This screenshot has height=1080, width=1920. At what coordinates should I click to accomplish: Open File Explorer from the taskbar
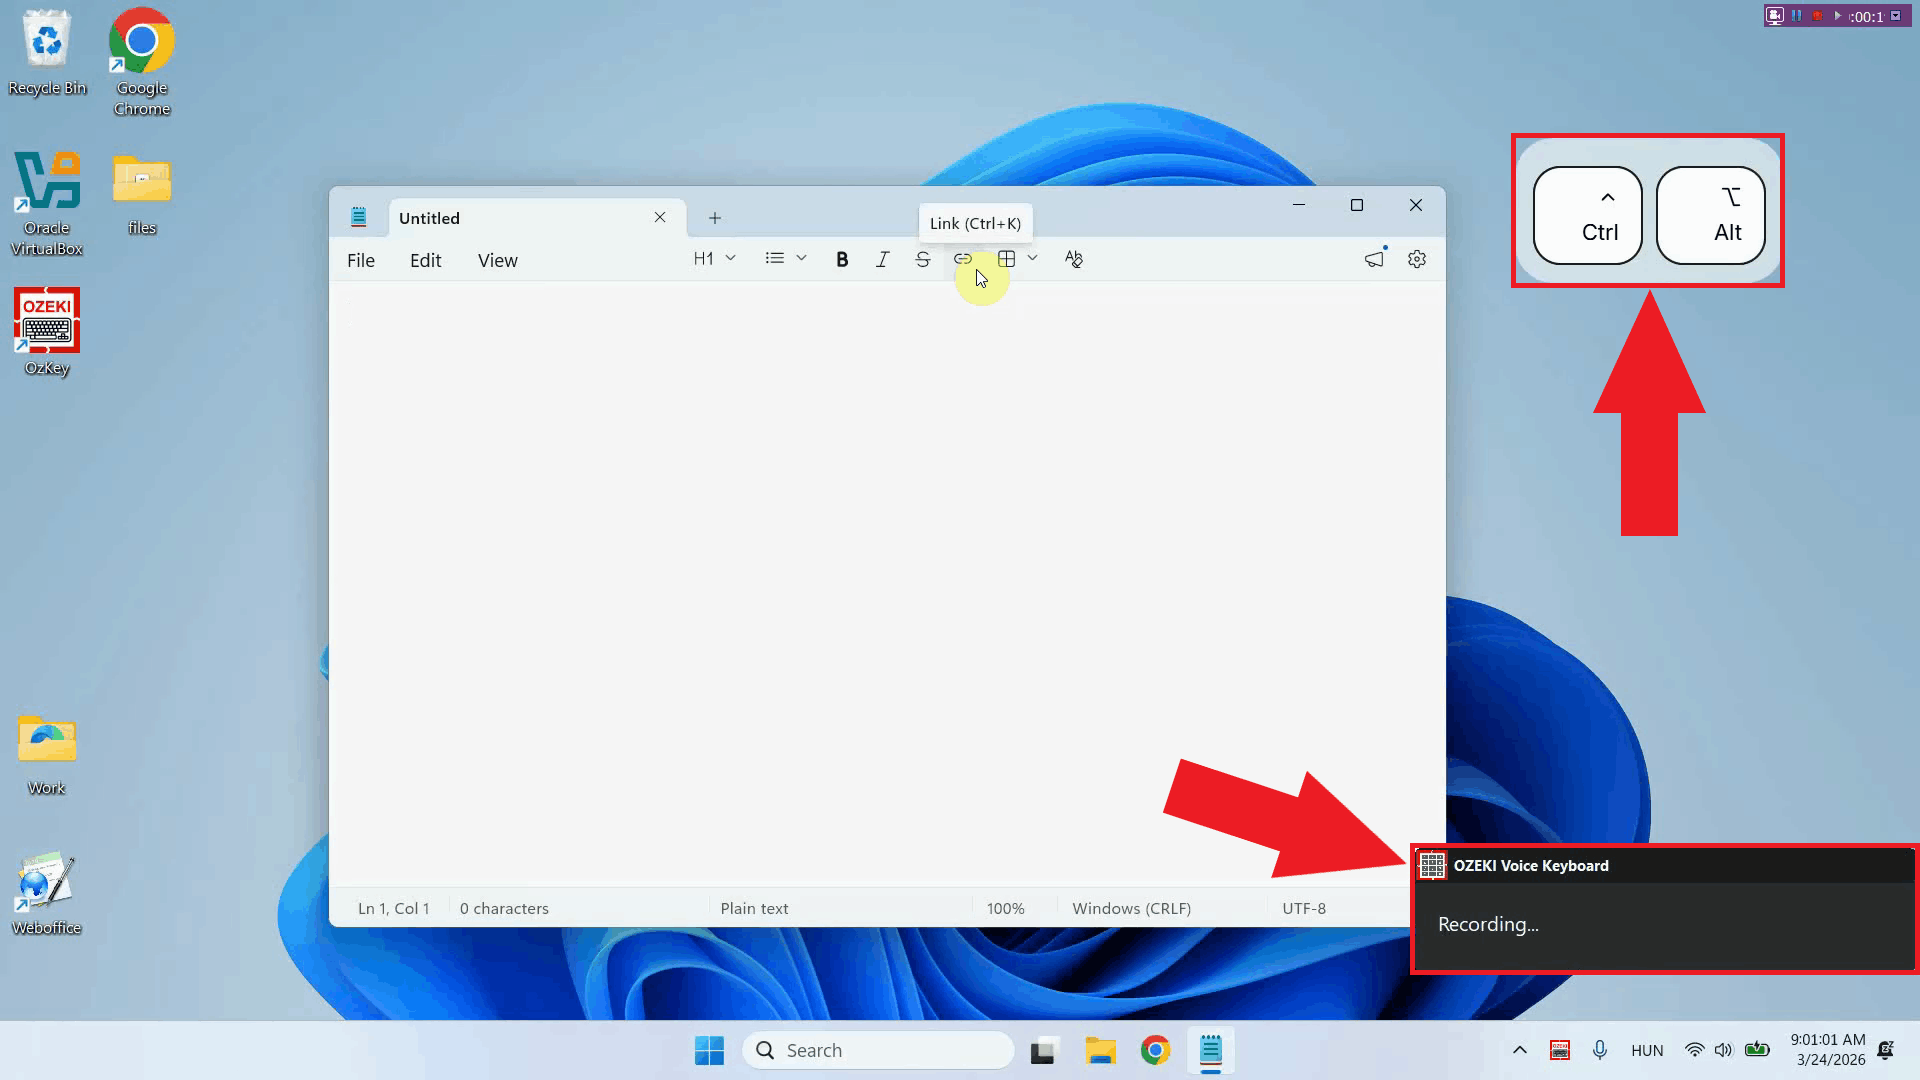pyautogui.click(x=1100, y=1050)
